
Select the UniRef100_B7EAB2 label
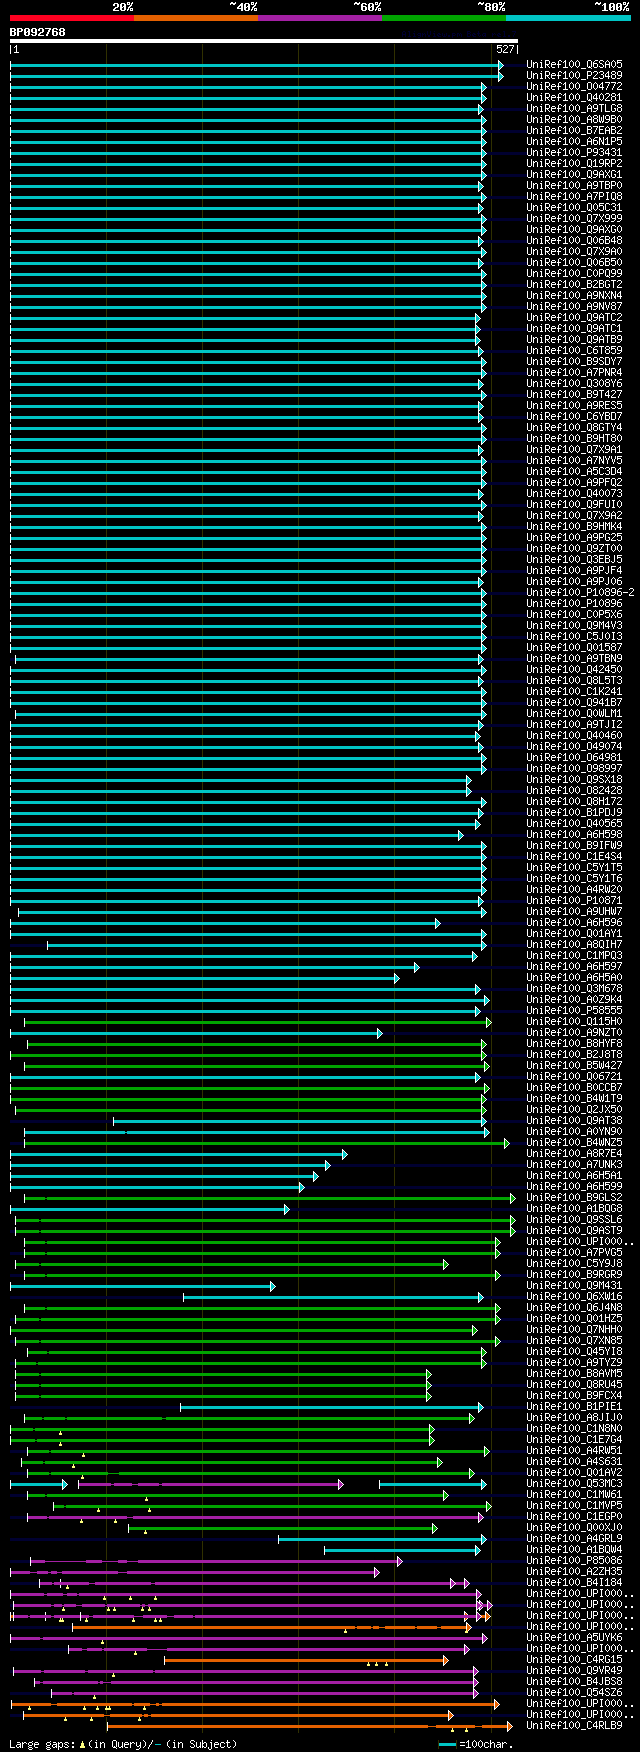click(574, 131)
